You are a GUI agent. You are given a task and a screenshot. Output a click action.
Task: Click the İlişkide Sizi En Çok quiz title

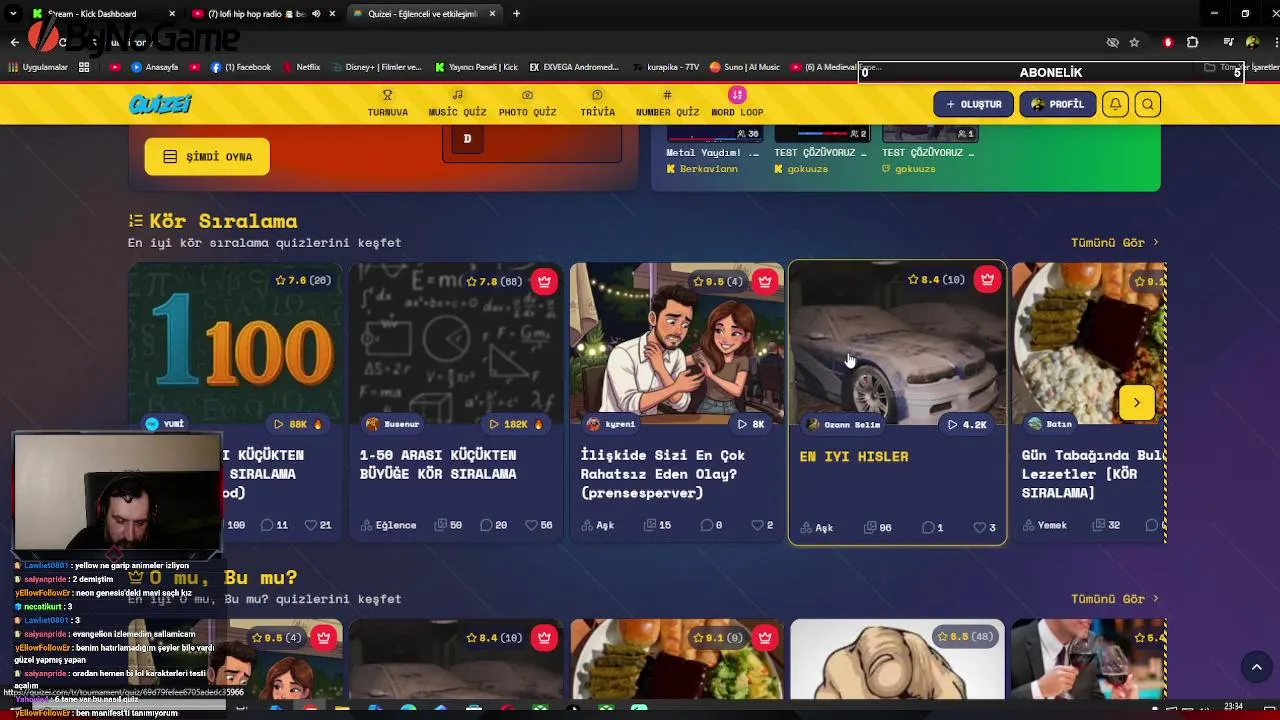(x=663, y=474)
